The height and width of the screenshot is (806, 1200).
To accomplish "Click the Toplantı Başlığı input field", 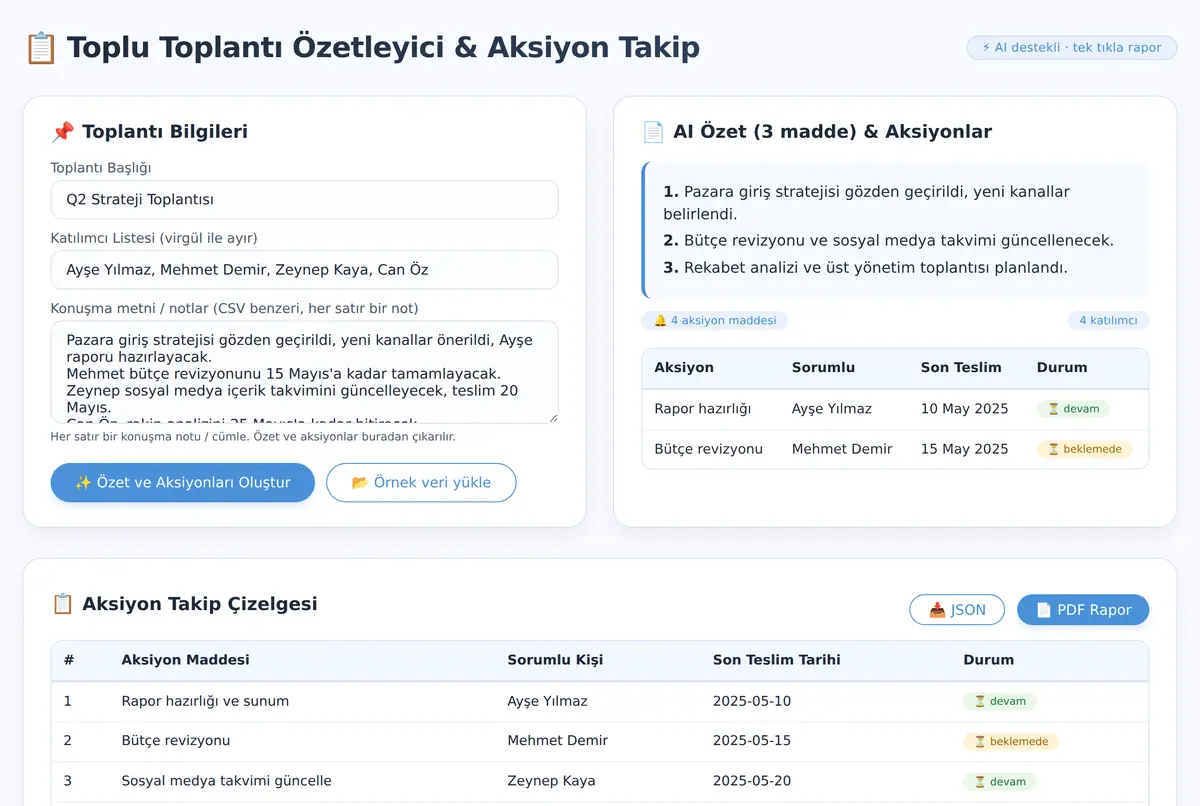I will [x=304, y=199].
